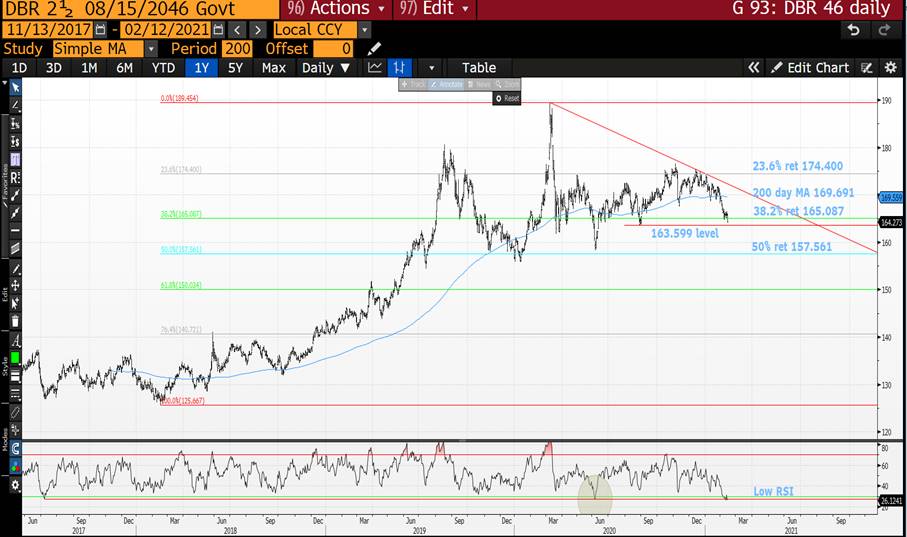
Task: Collapse panel with double left chevron
Action: [x=754, y=67]
